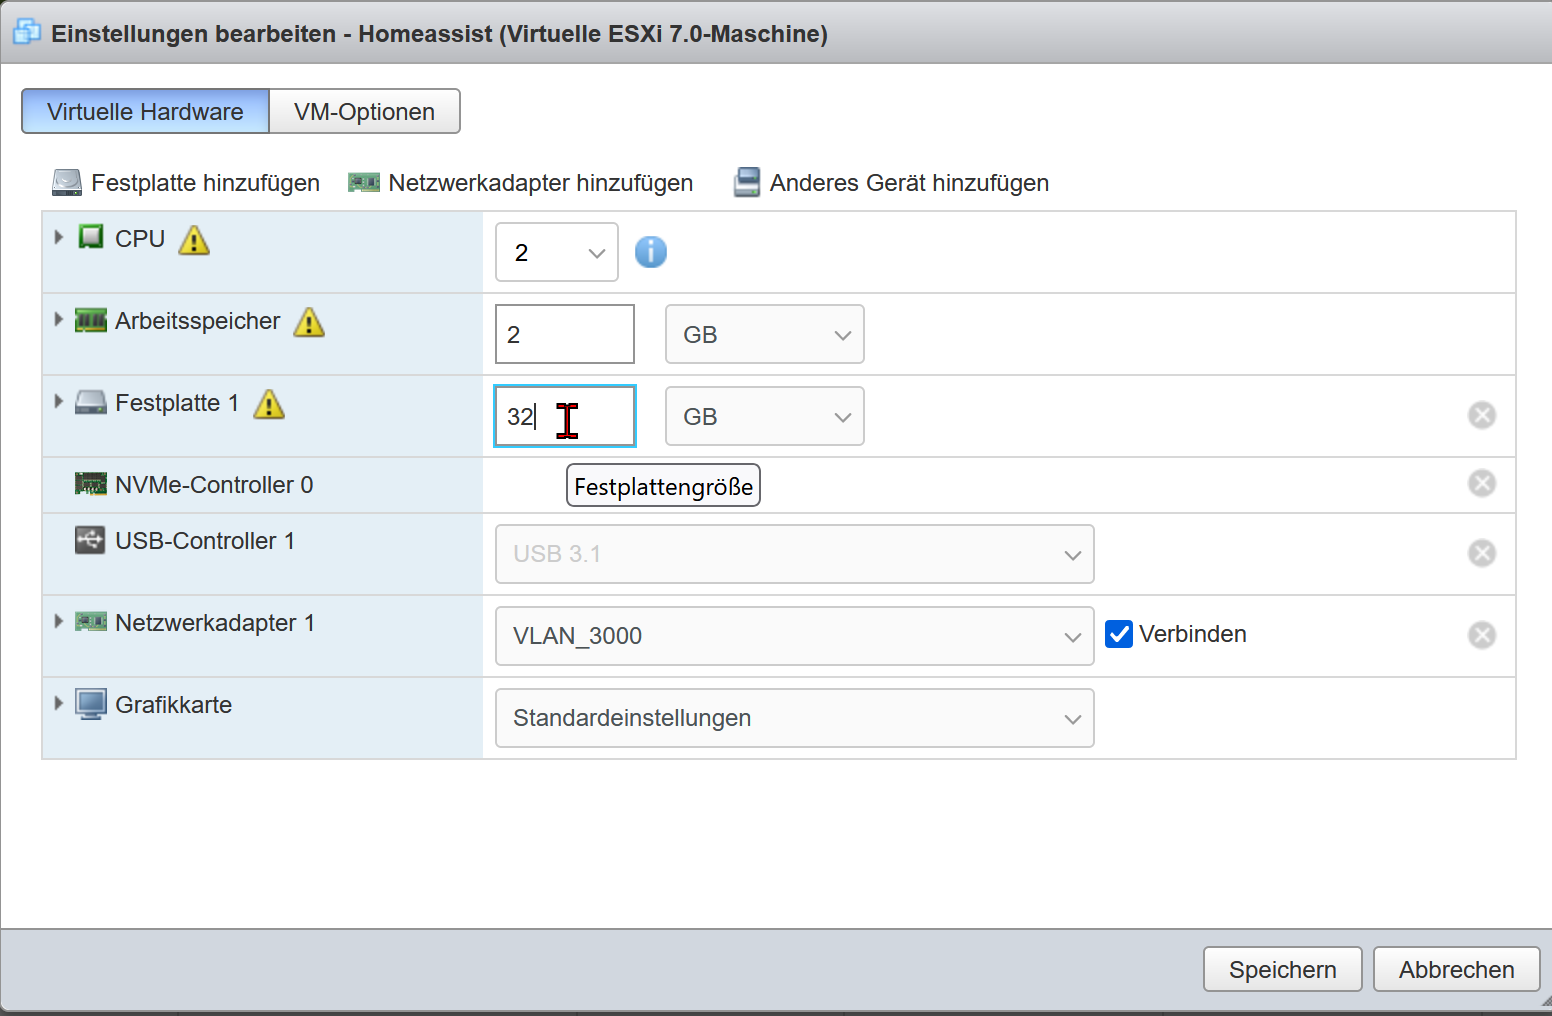Screen dimensions: 1552x1016
Task: Expand the CPU settings row
Action: tap(59, 238)
